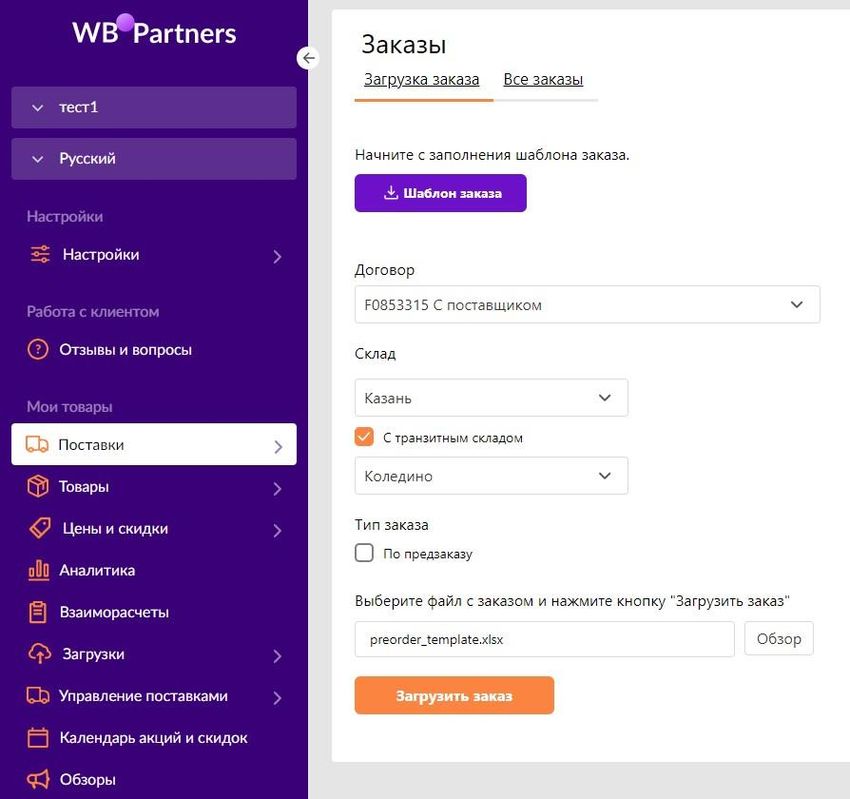Open the Казань warehouse dropdown
Screen dimensions: 850x799
click(x=491, y=398)
